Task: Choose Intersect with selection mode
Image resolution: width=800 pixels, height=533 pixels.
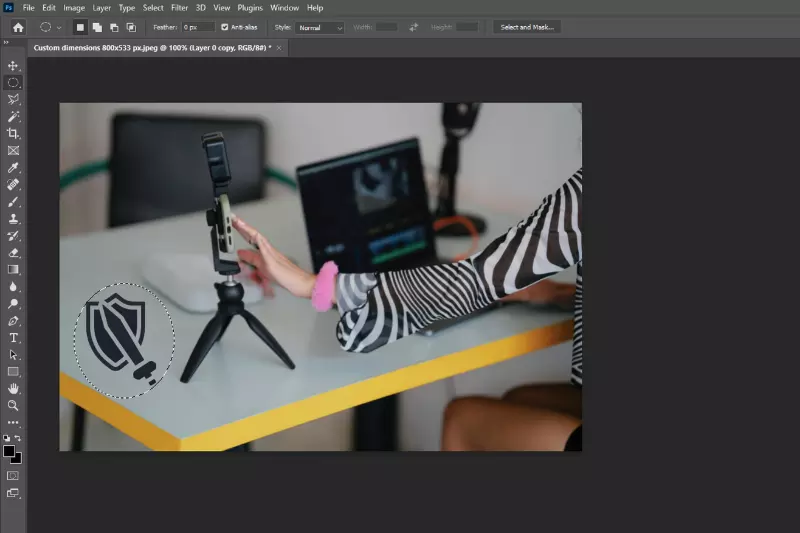Action: [x=131, y=28]
